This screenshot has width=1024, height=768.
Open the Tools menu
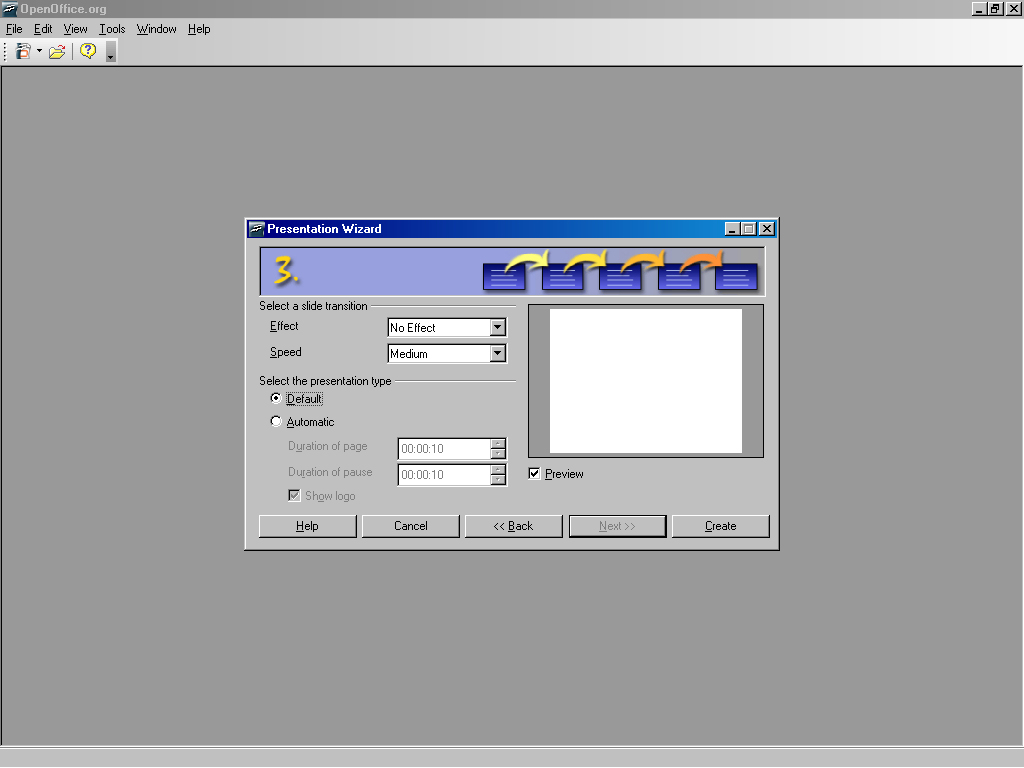(112, 29)
